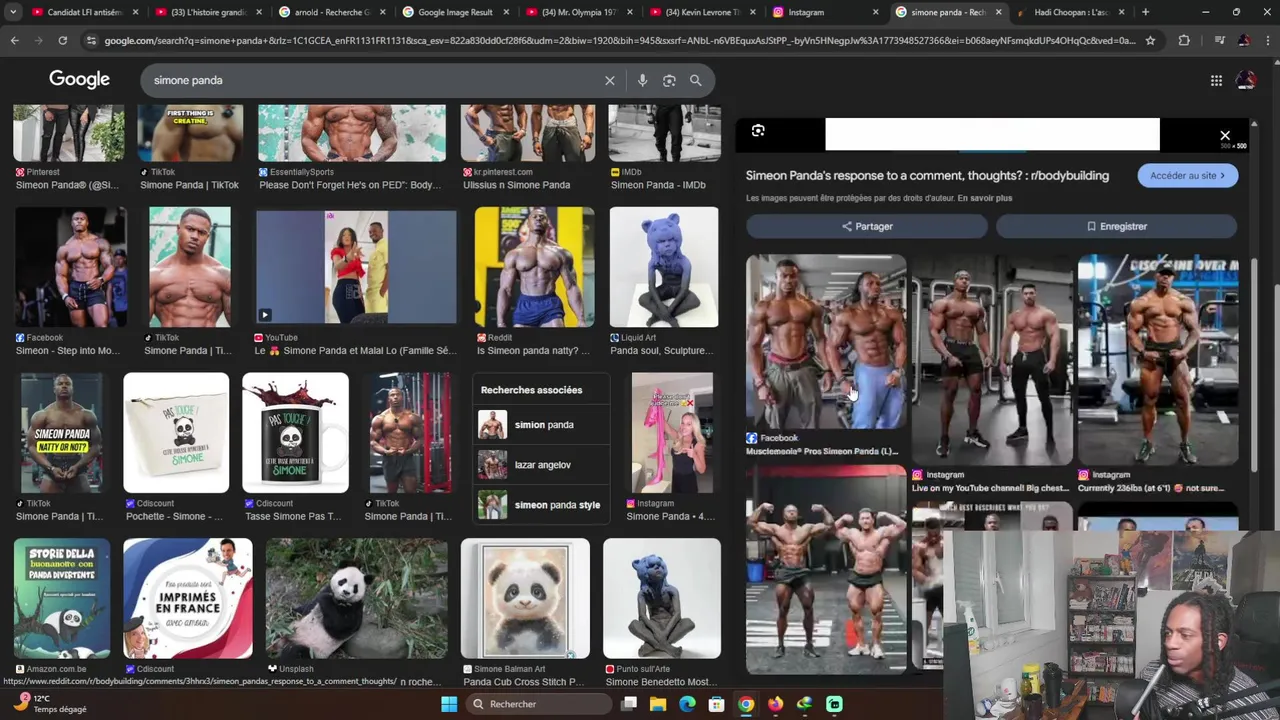Click inside the Google search field
The width and height of the screenshot is (1280, 720).
click(x=375, y=80)
